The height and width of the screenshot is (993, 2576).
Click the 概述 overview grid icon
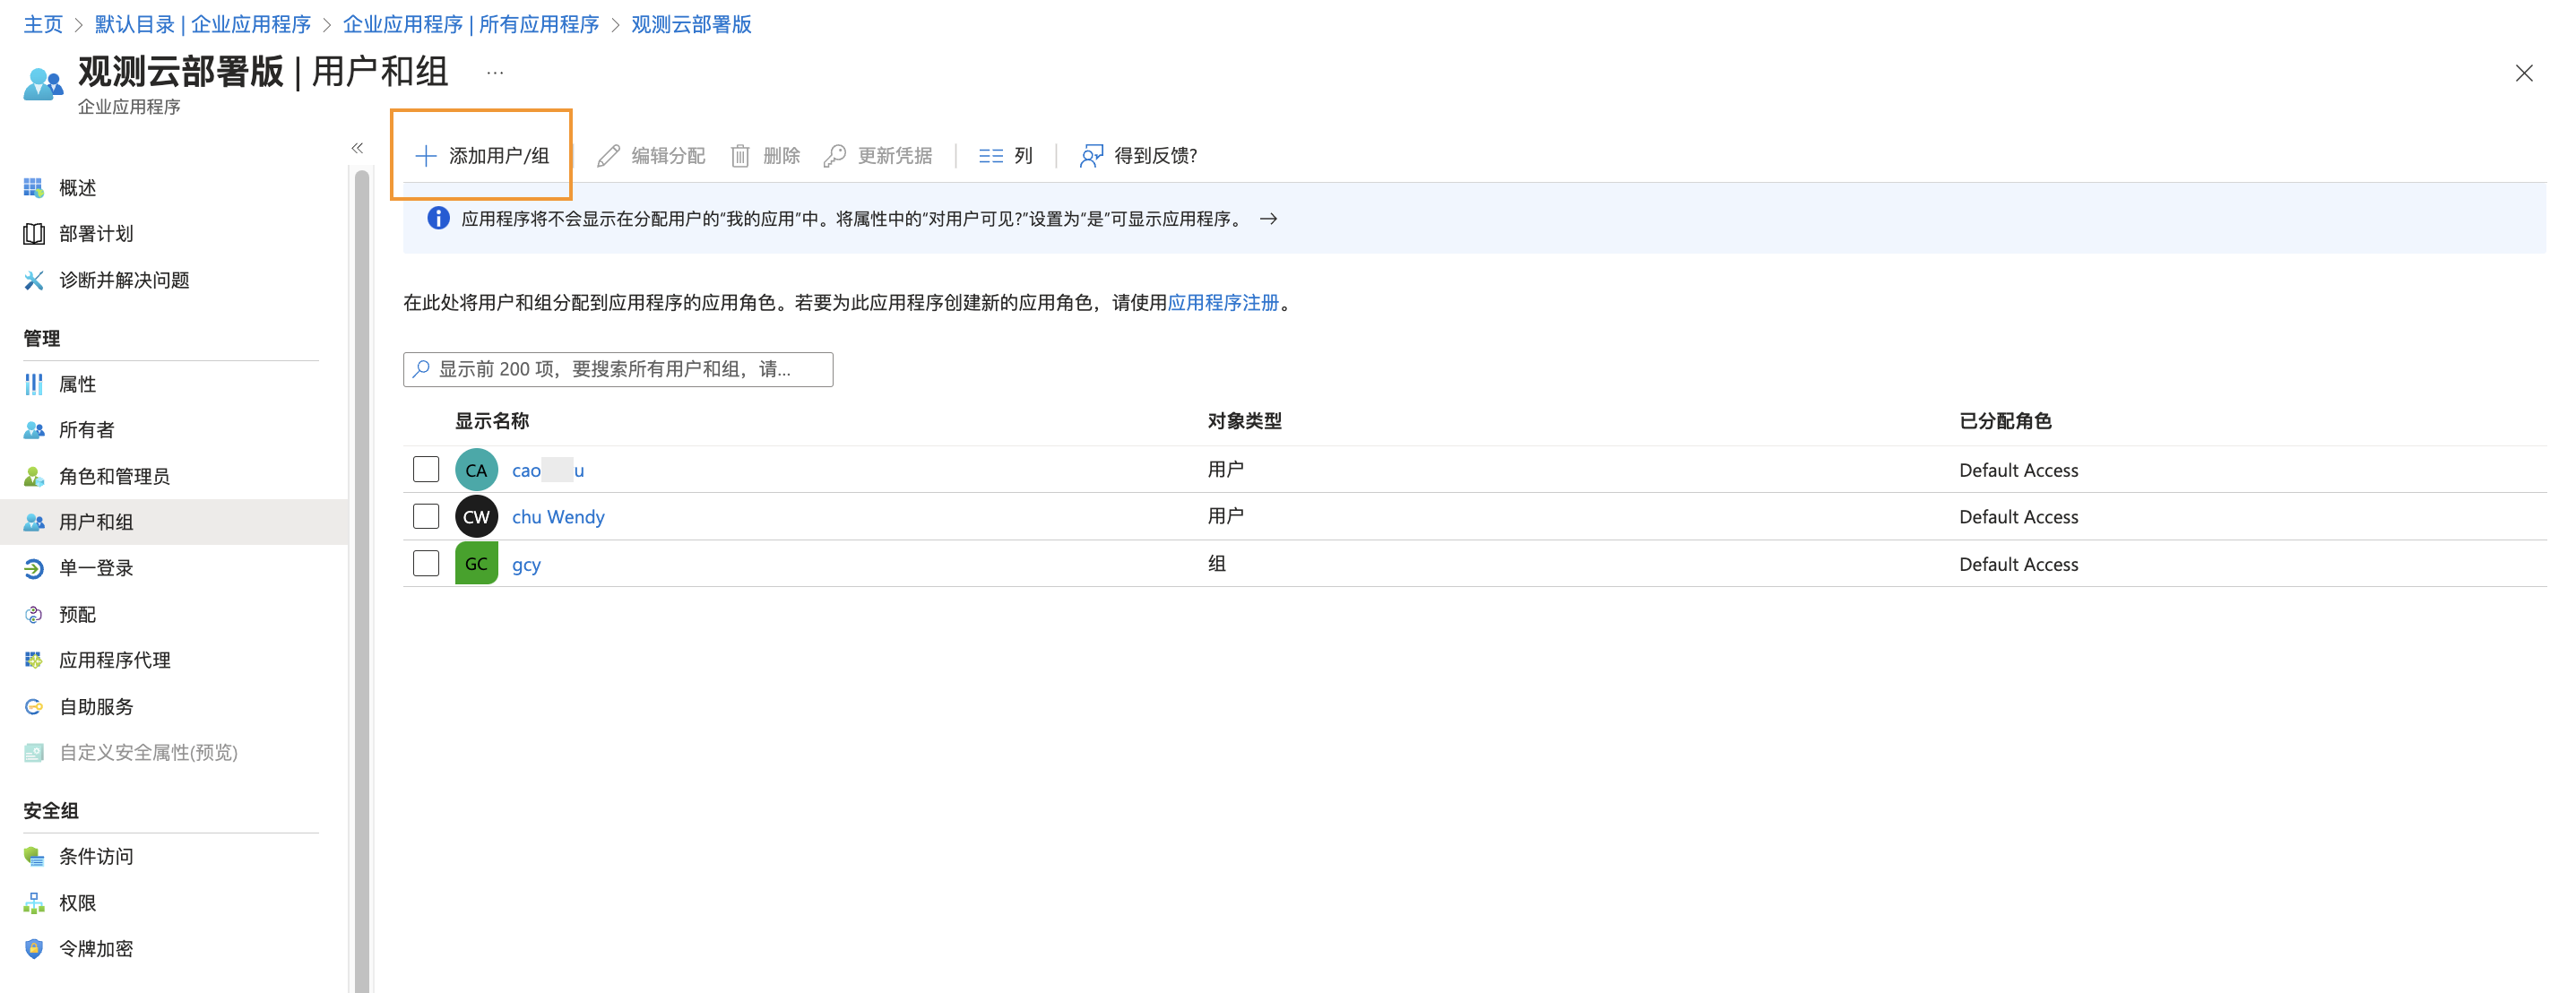coord(34,188)
